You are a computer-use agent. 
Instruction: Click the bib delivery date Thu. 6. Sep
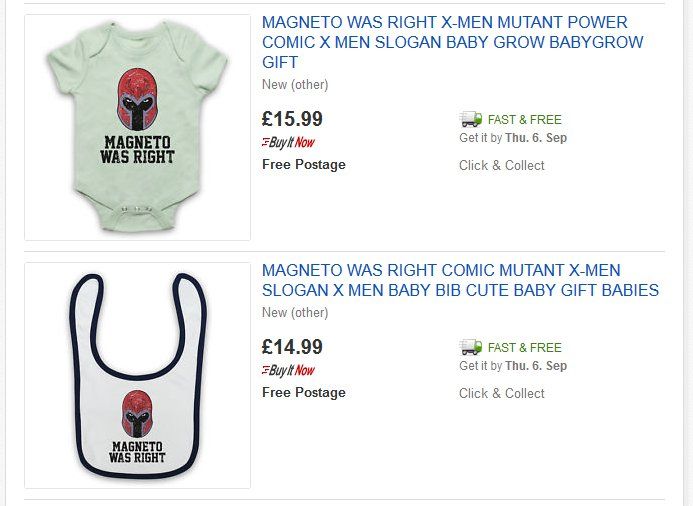coord(536,366)
